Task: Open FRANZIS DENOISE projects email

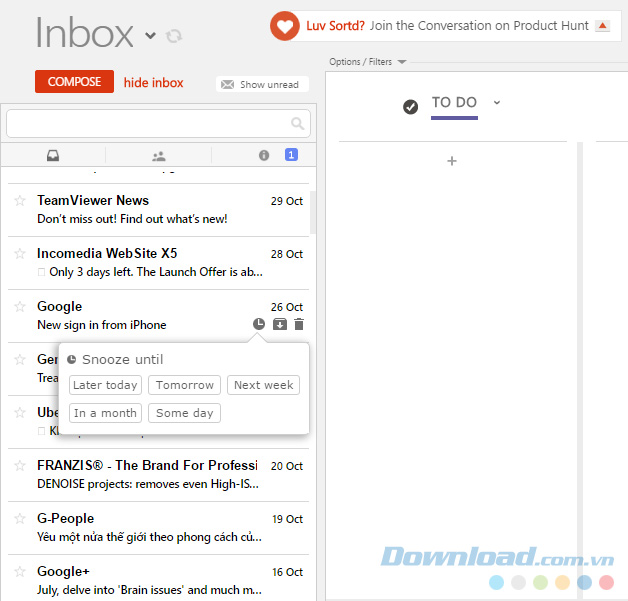Action: [158, 475]
